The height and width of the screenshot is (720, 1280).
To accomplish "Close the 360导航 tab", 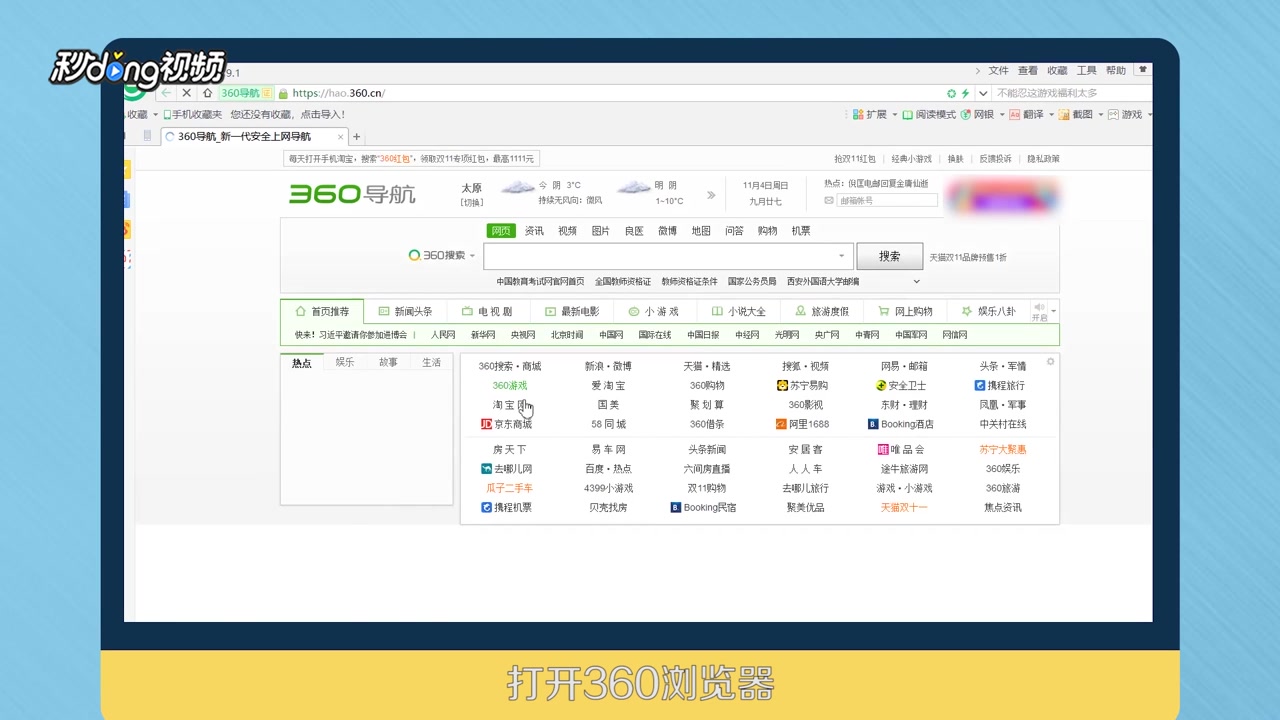I will pyautogui.click(x=340, y=137).
